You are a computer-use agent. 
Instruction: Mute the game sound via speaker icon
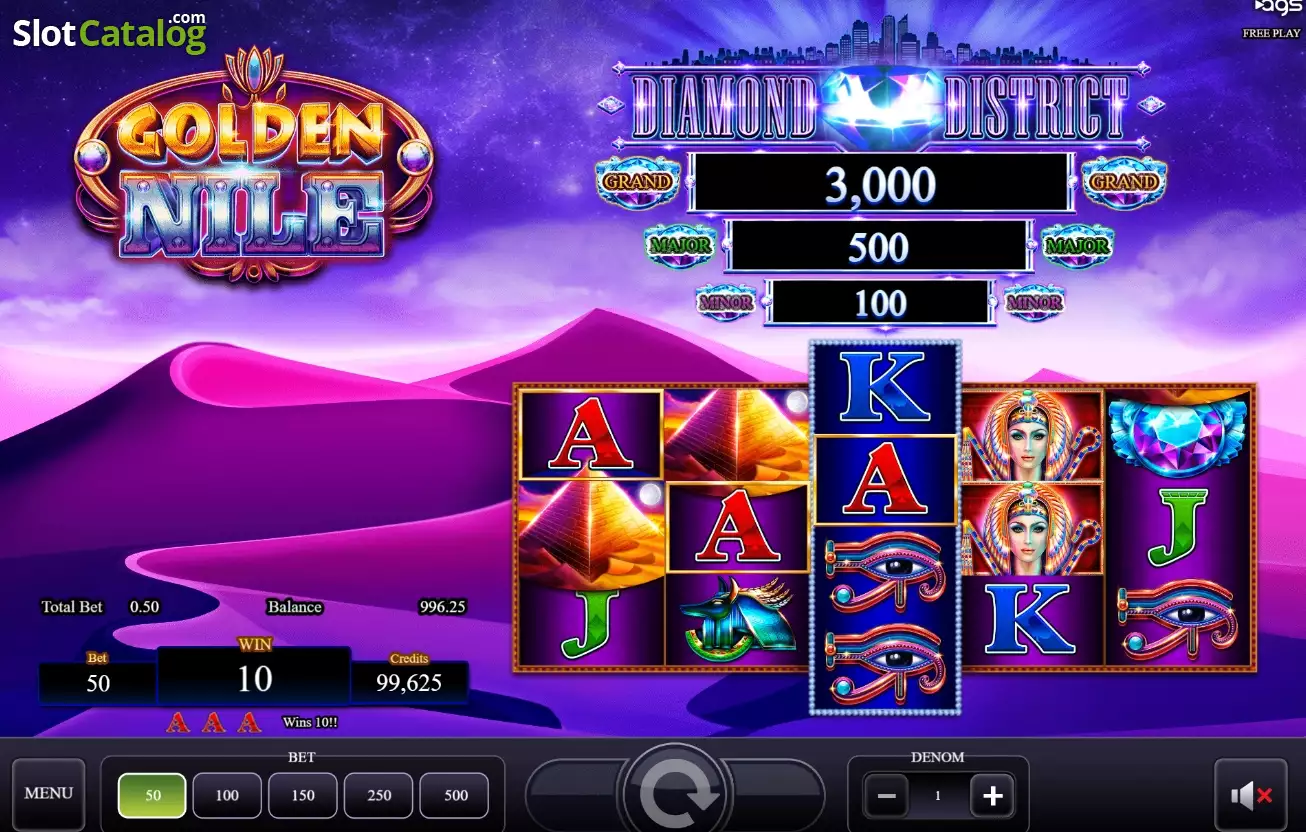tap(1251, 796)
